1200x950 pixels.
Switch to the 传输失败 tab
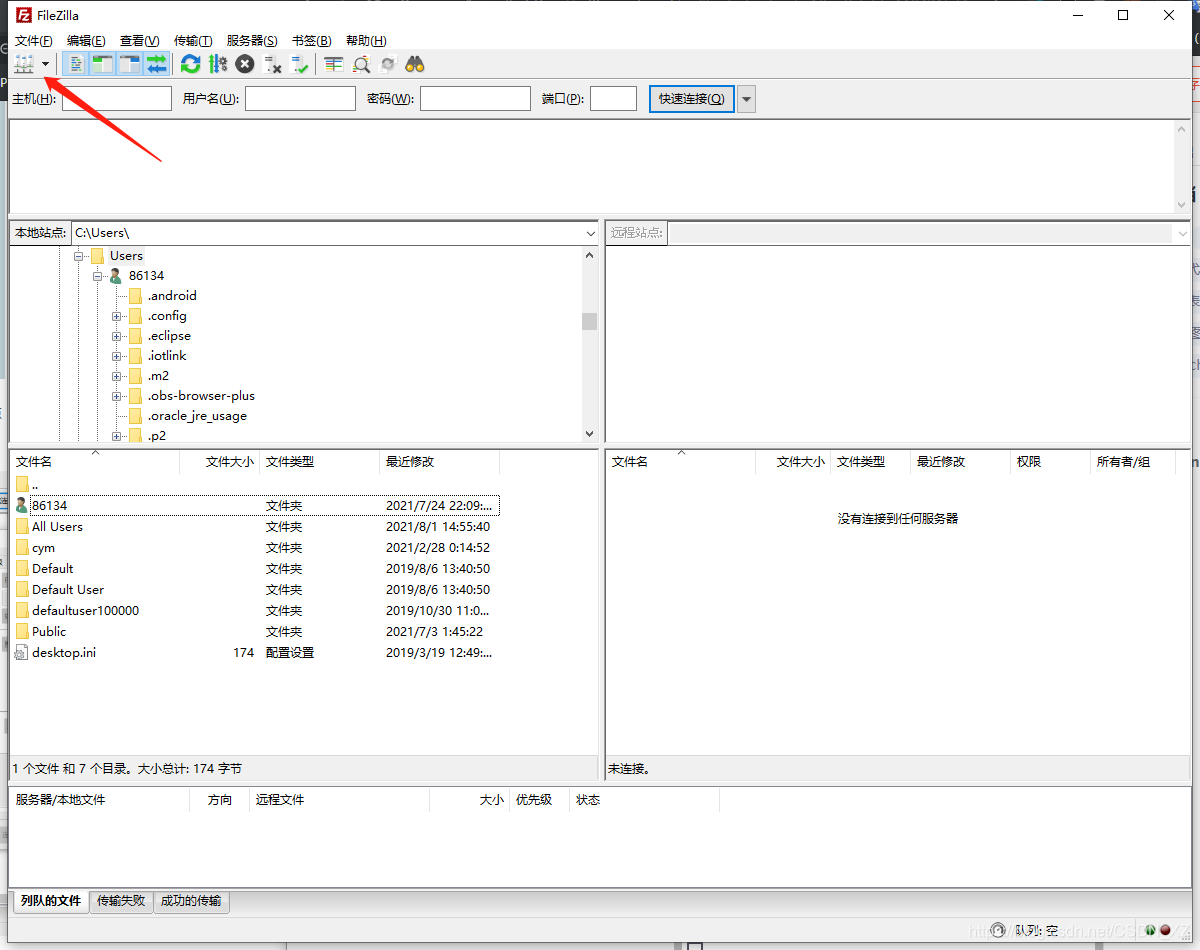click(121, 901)
